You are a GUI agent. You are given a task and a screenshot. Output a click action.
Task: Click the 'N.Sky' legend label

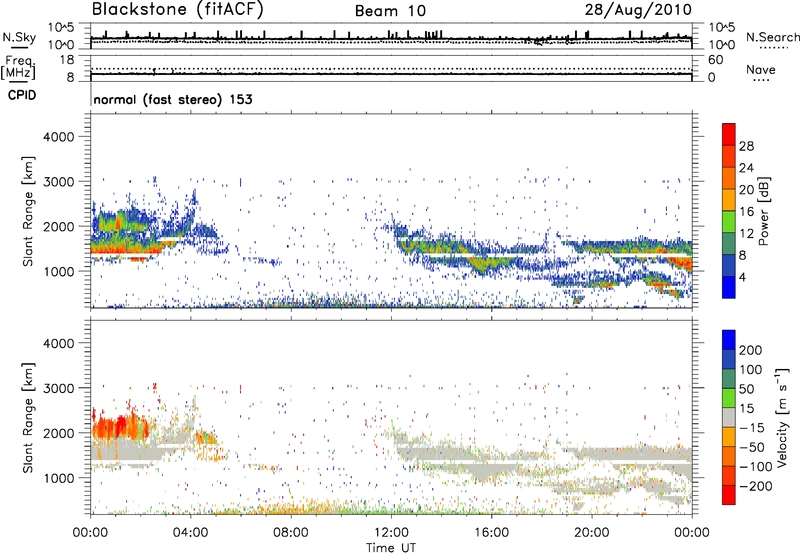[19, 37]
